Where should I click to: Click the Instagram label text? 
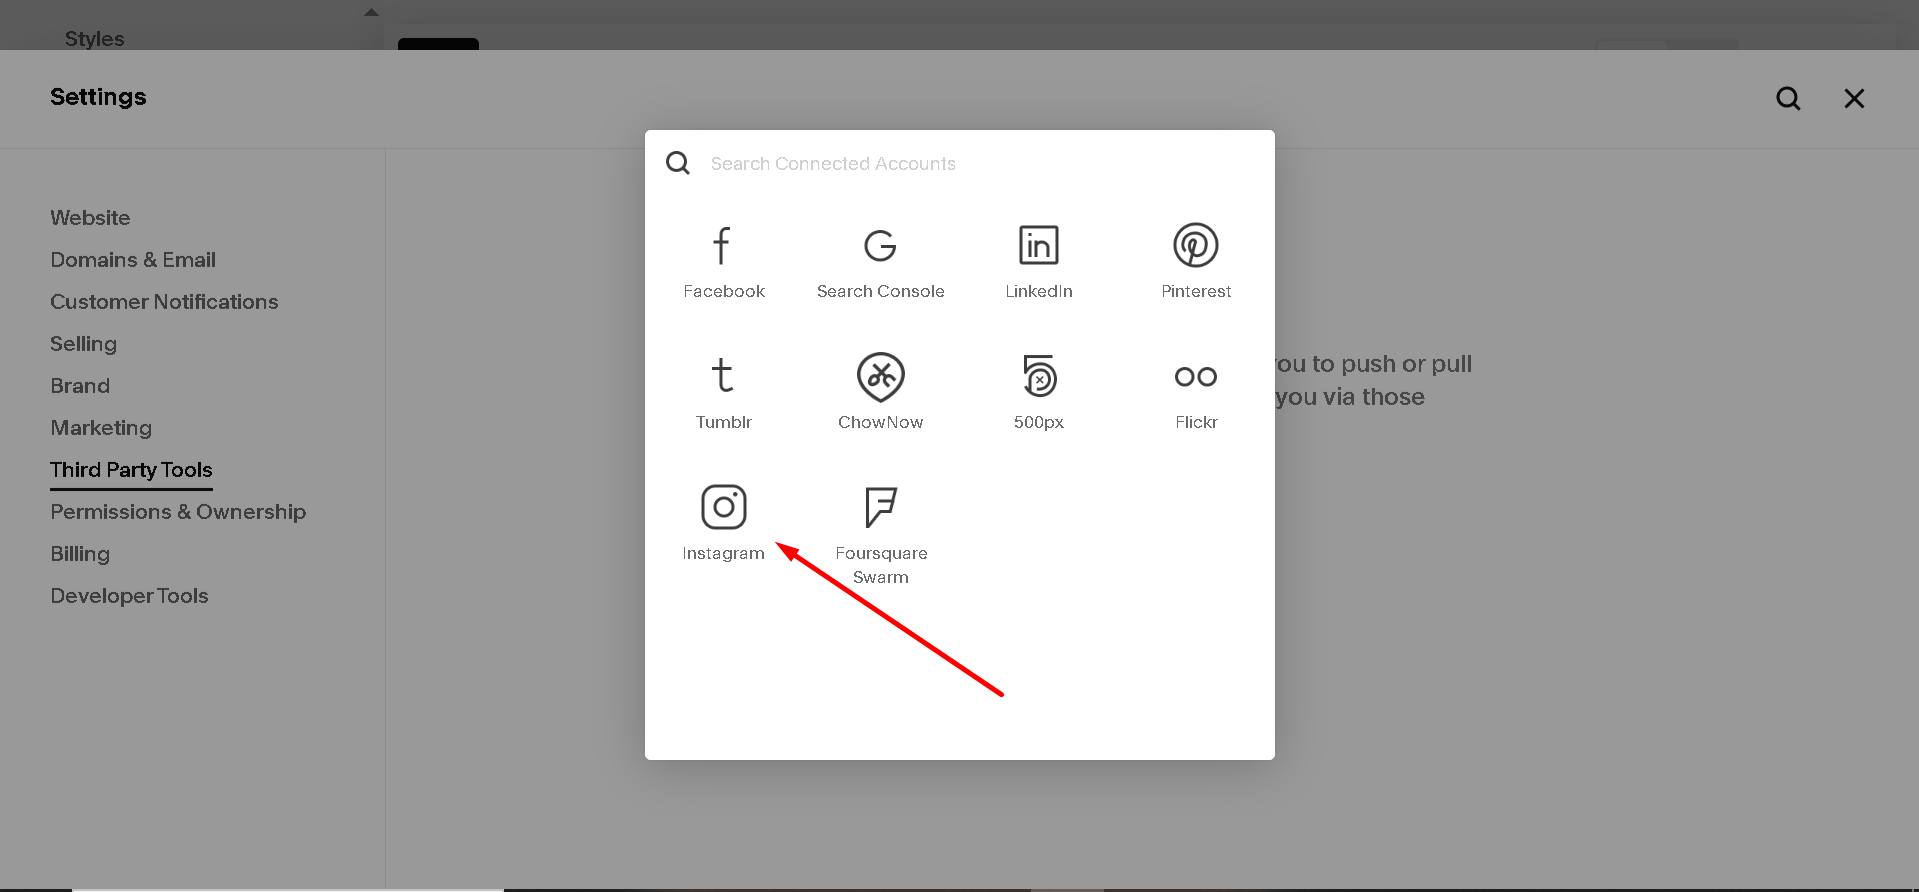723,553
